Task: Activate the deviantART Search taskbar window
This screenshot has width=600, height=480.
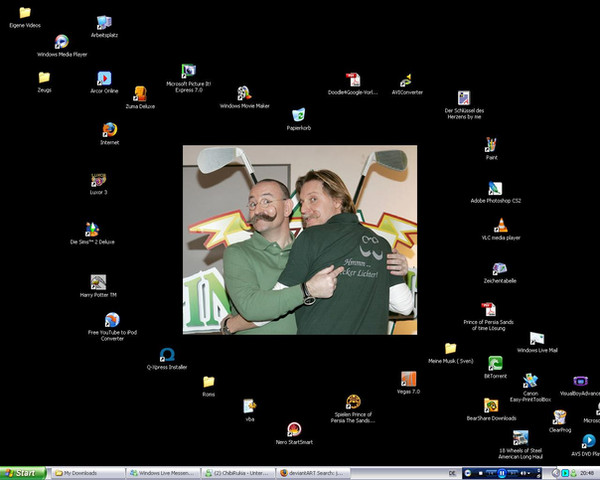Action: click(310, 472)
